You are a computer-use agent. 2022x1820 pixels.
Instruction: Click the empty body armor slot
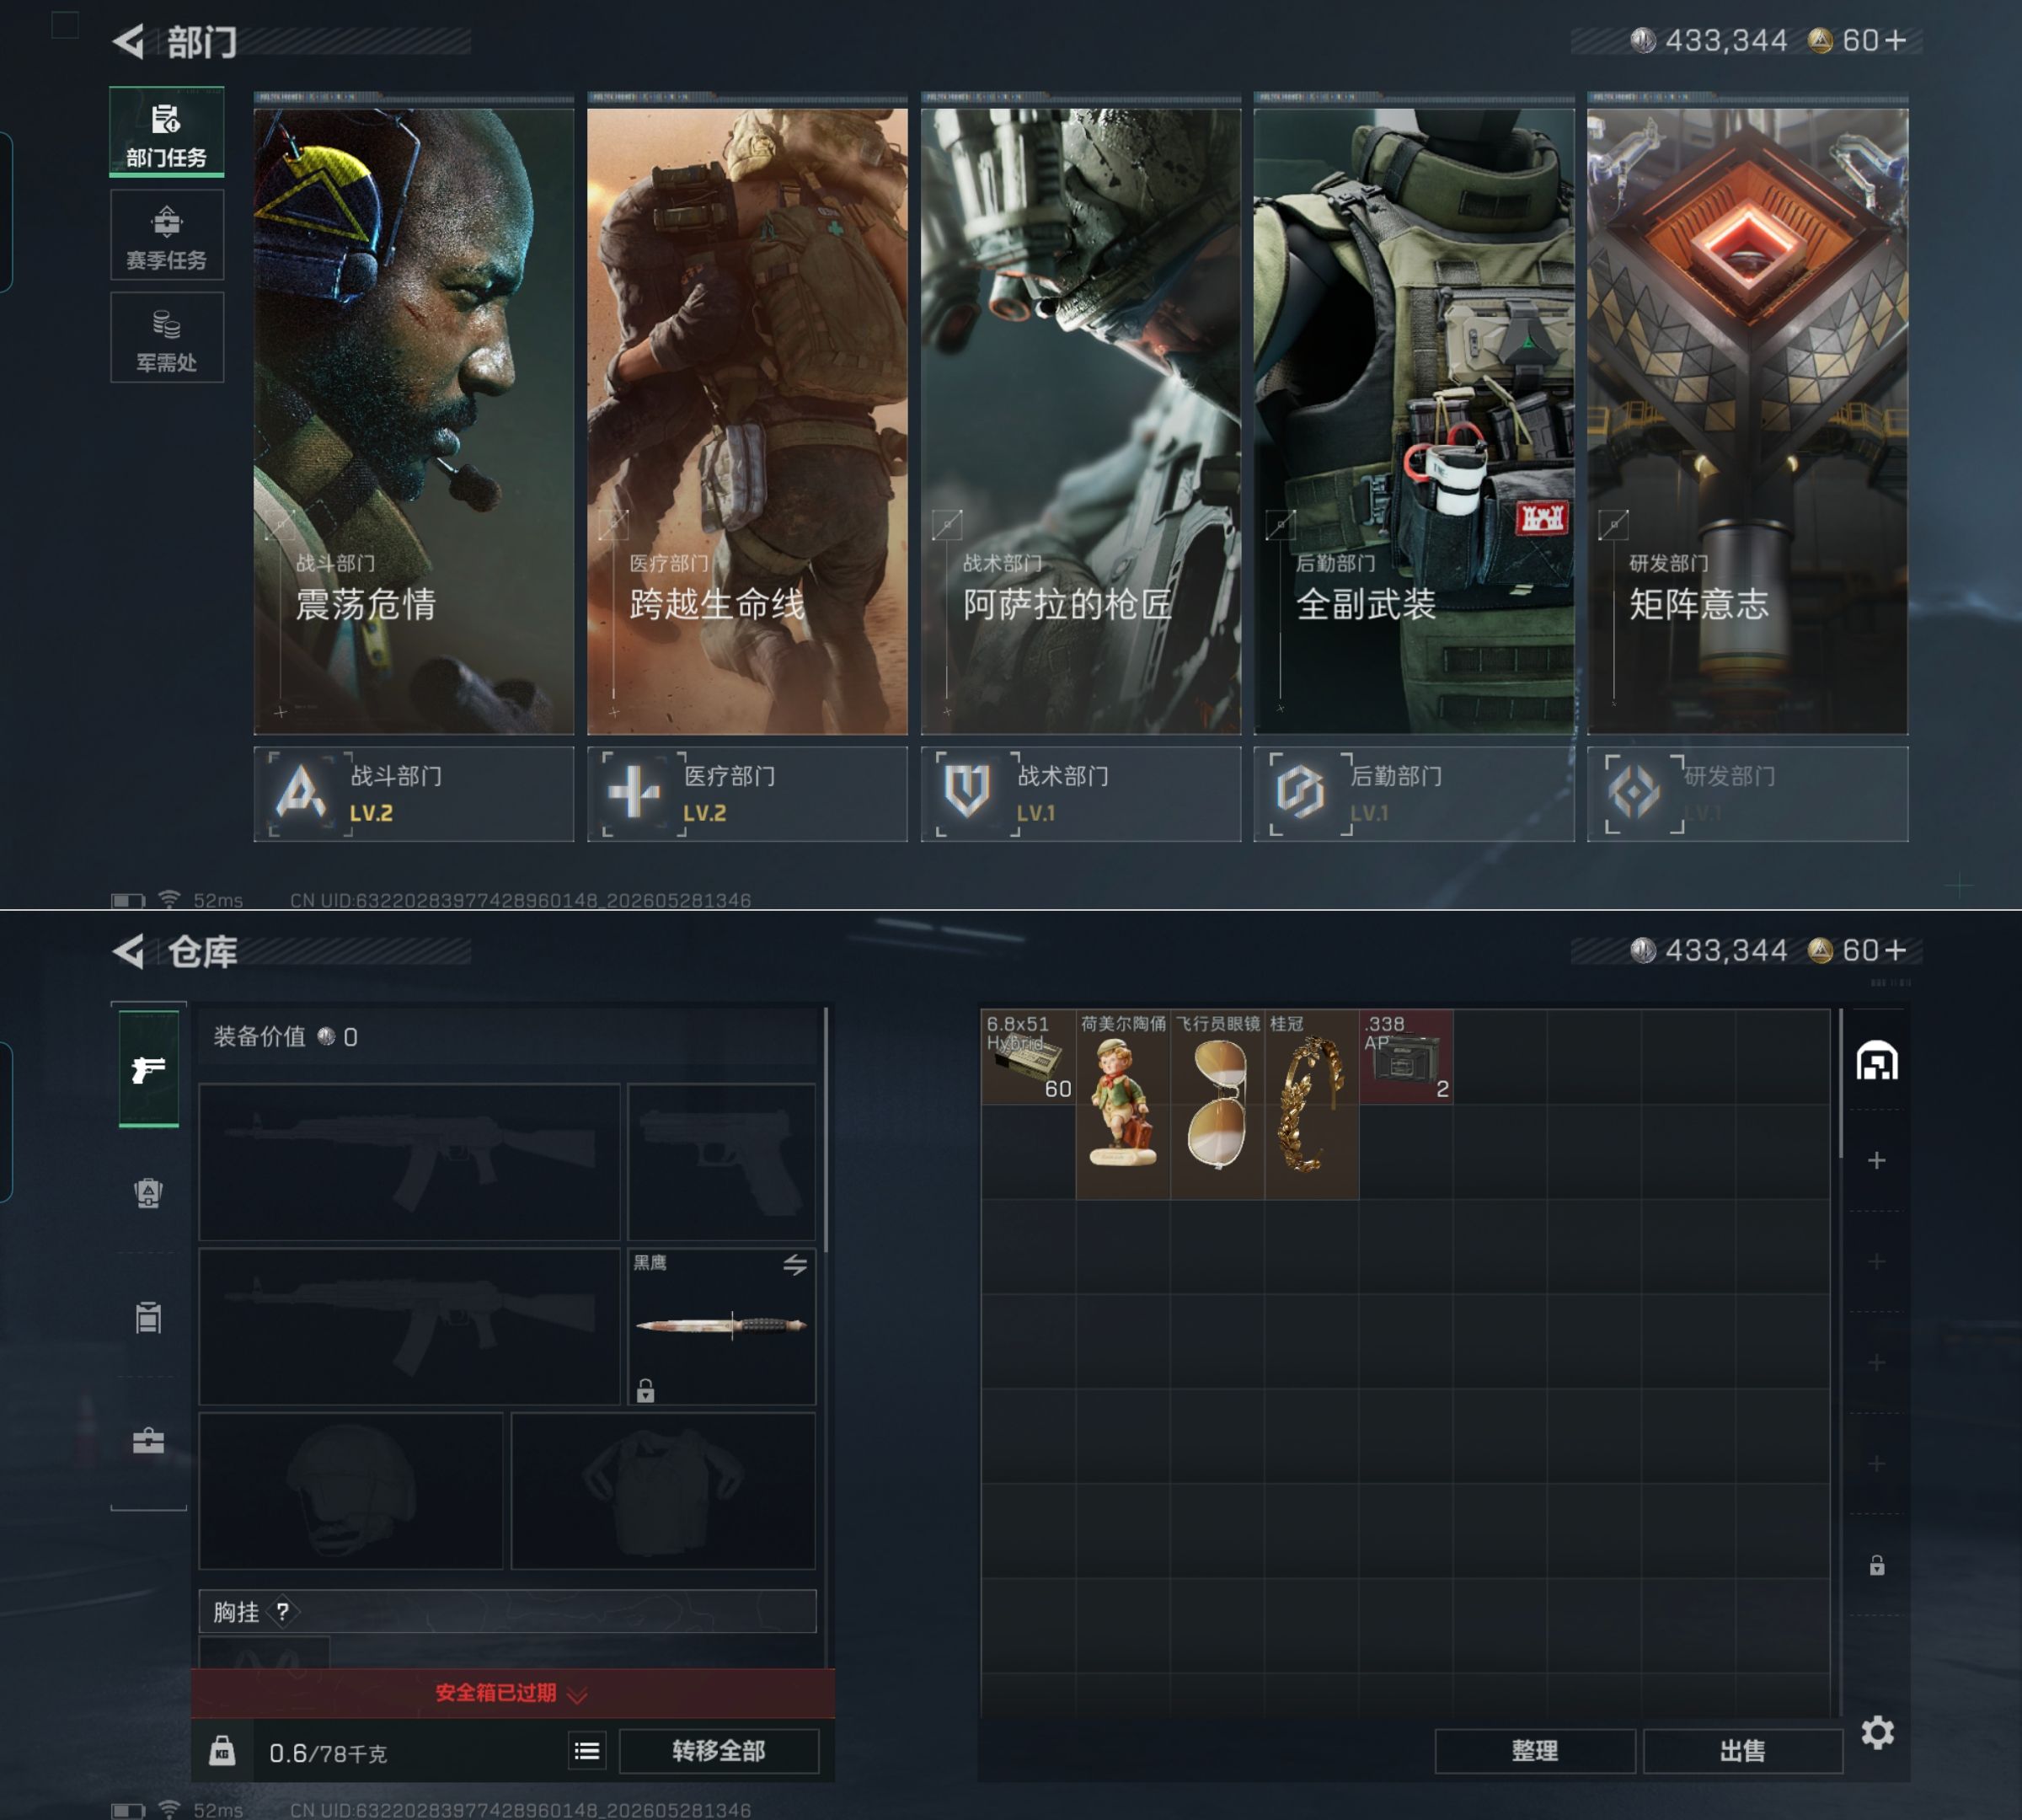pos(663,1490)
